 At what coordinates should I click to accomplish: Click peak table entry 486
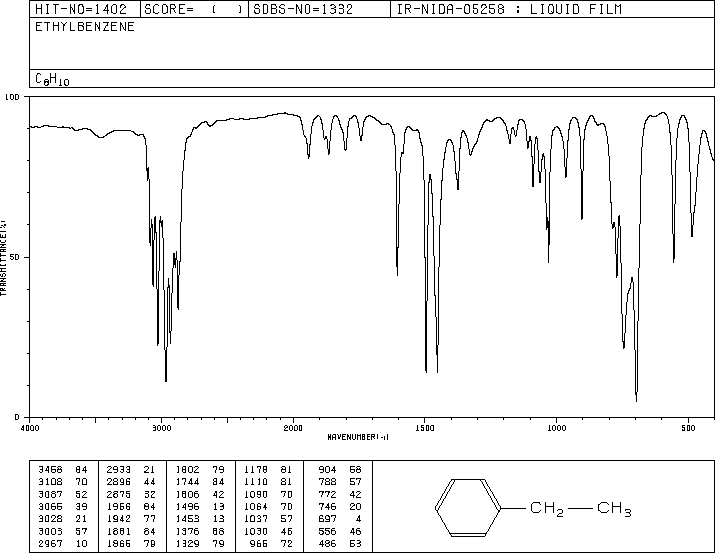tap(327, 544)
